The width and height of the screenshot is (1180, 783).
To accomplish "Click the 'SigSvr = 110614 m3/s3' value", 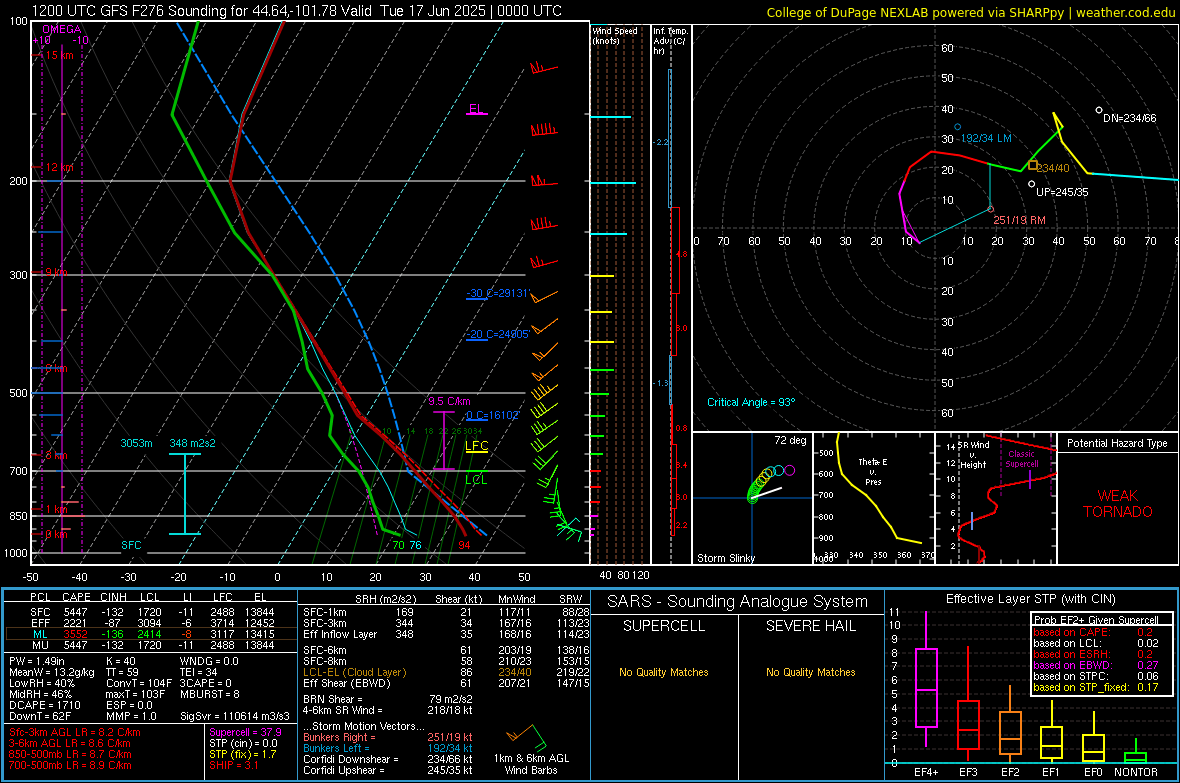I will (235, 716).
